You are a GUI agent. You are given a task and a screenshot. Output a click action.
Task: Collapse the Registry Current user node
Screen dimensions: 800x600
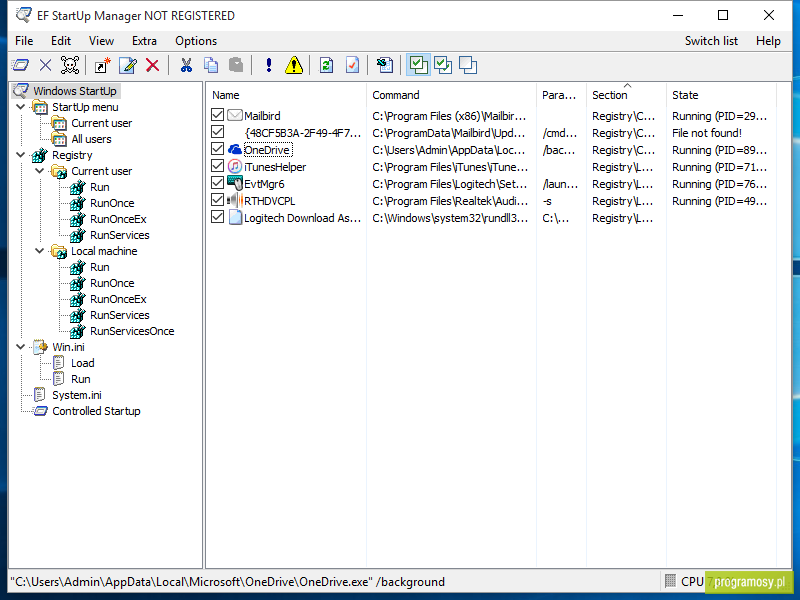point(40,170)
